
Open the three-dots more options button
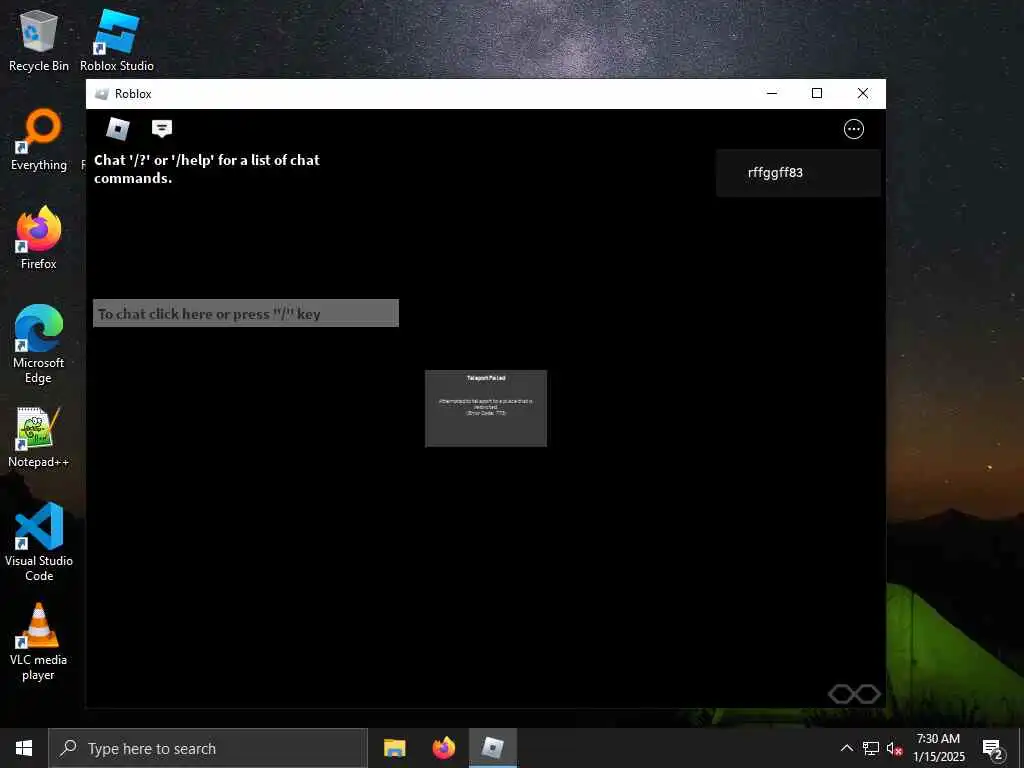854,129
